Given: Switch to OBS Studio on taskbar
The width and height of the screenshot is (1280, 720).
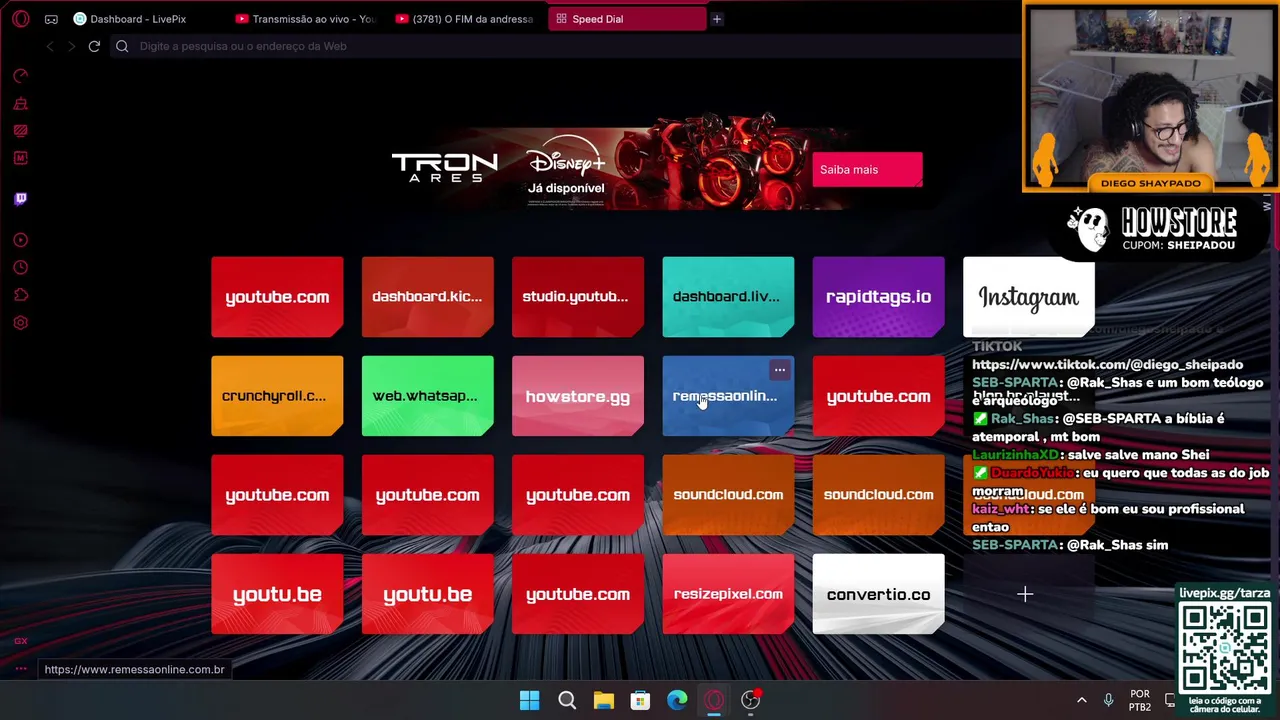Looking at the screenshot, I should 750,700.
